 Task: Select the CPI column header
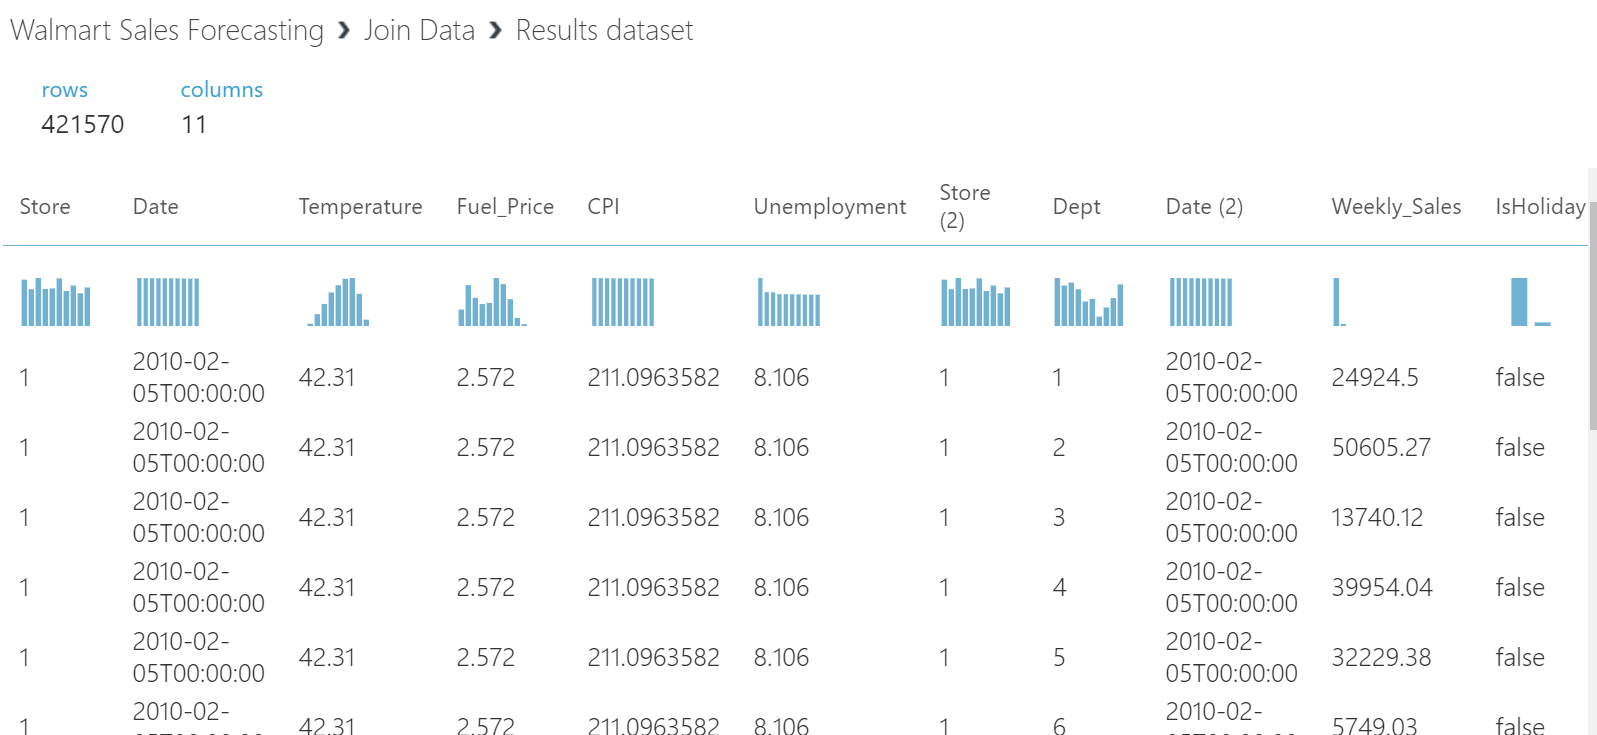pos(603,207)
